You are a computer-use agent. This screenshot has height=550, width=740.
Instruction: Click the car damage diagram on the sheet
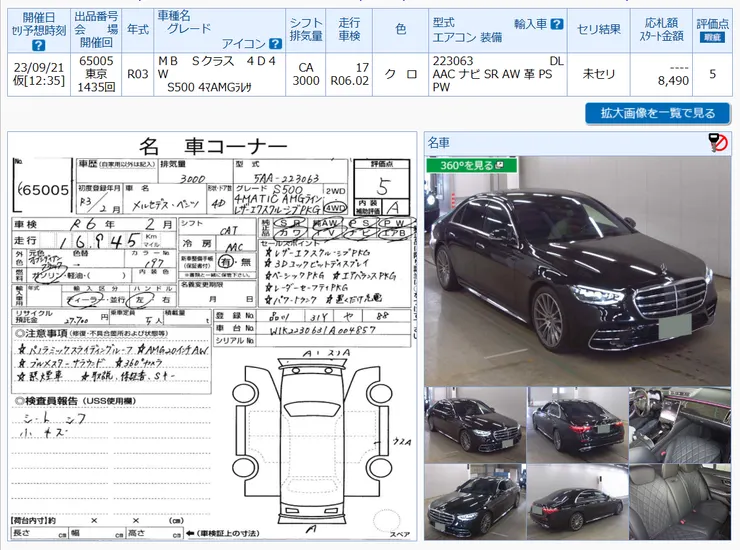click(x=310, y=440)
